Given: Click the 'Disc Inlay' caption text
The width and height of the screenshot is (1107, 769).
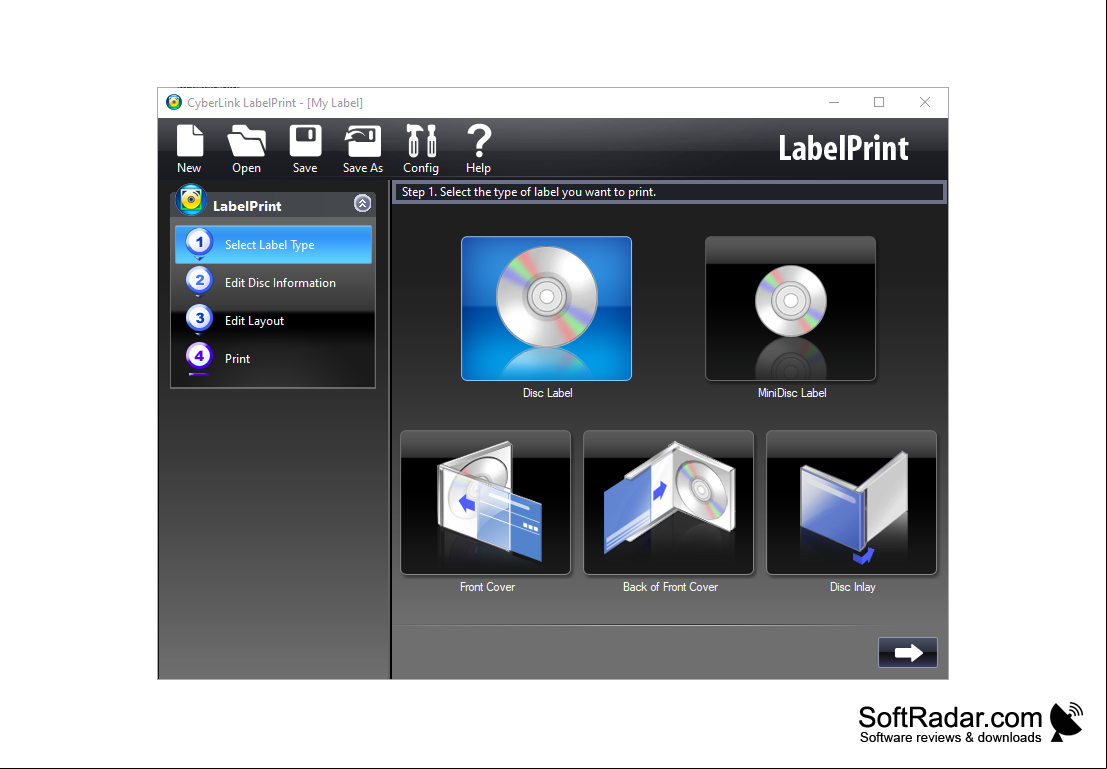Looking at the screenshot, I should tap(852, 587).
